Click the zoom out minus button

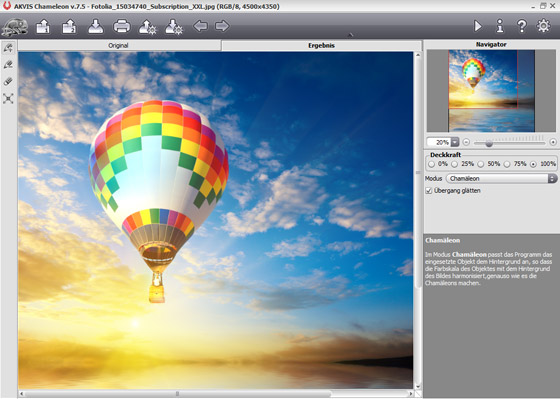coord(466,142)
